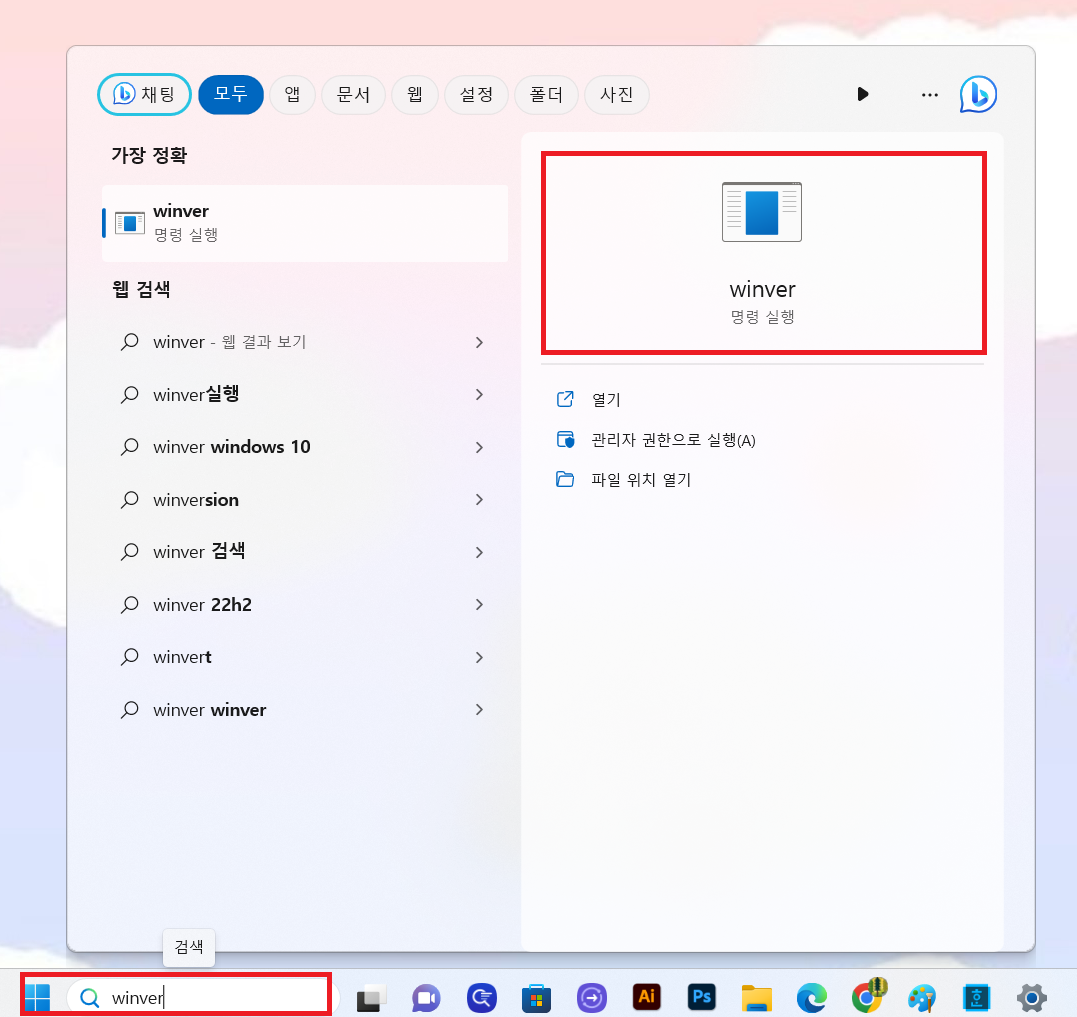The height and width of the screenshot is (1017, 1077).
Task: Open Google Chrome from the taskbar
Action: (x=866, y=997)
